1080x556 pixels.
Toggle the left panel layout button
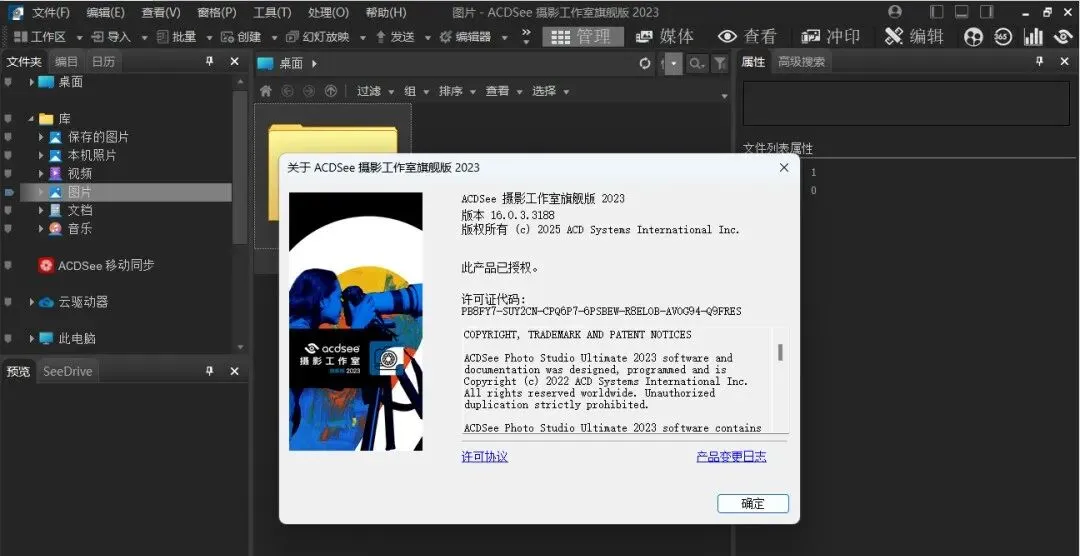(936, 12)
